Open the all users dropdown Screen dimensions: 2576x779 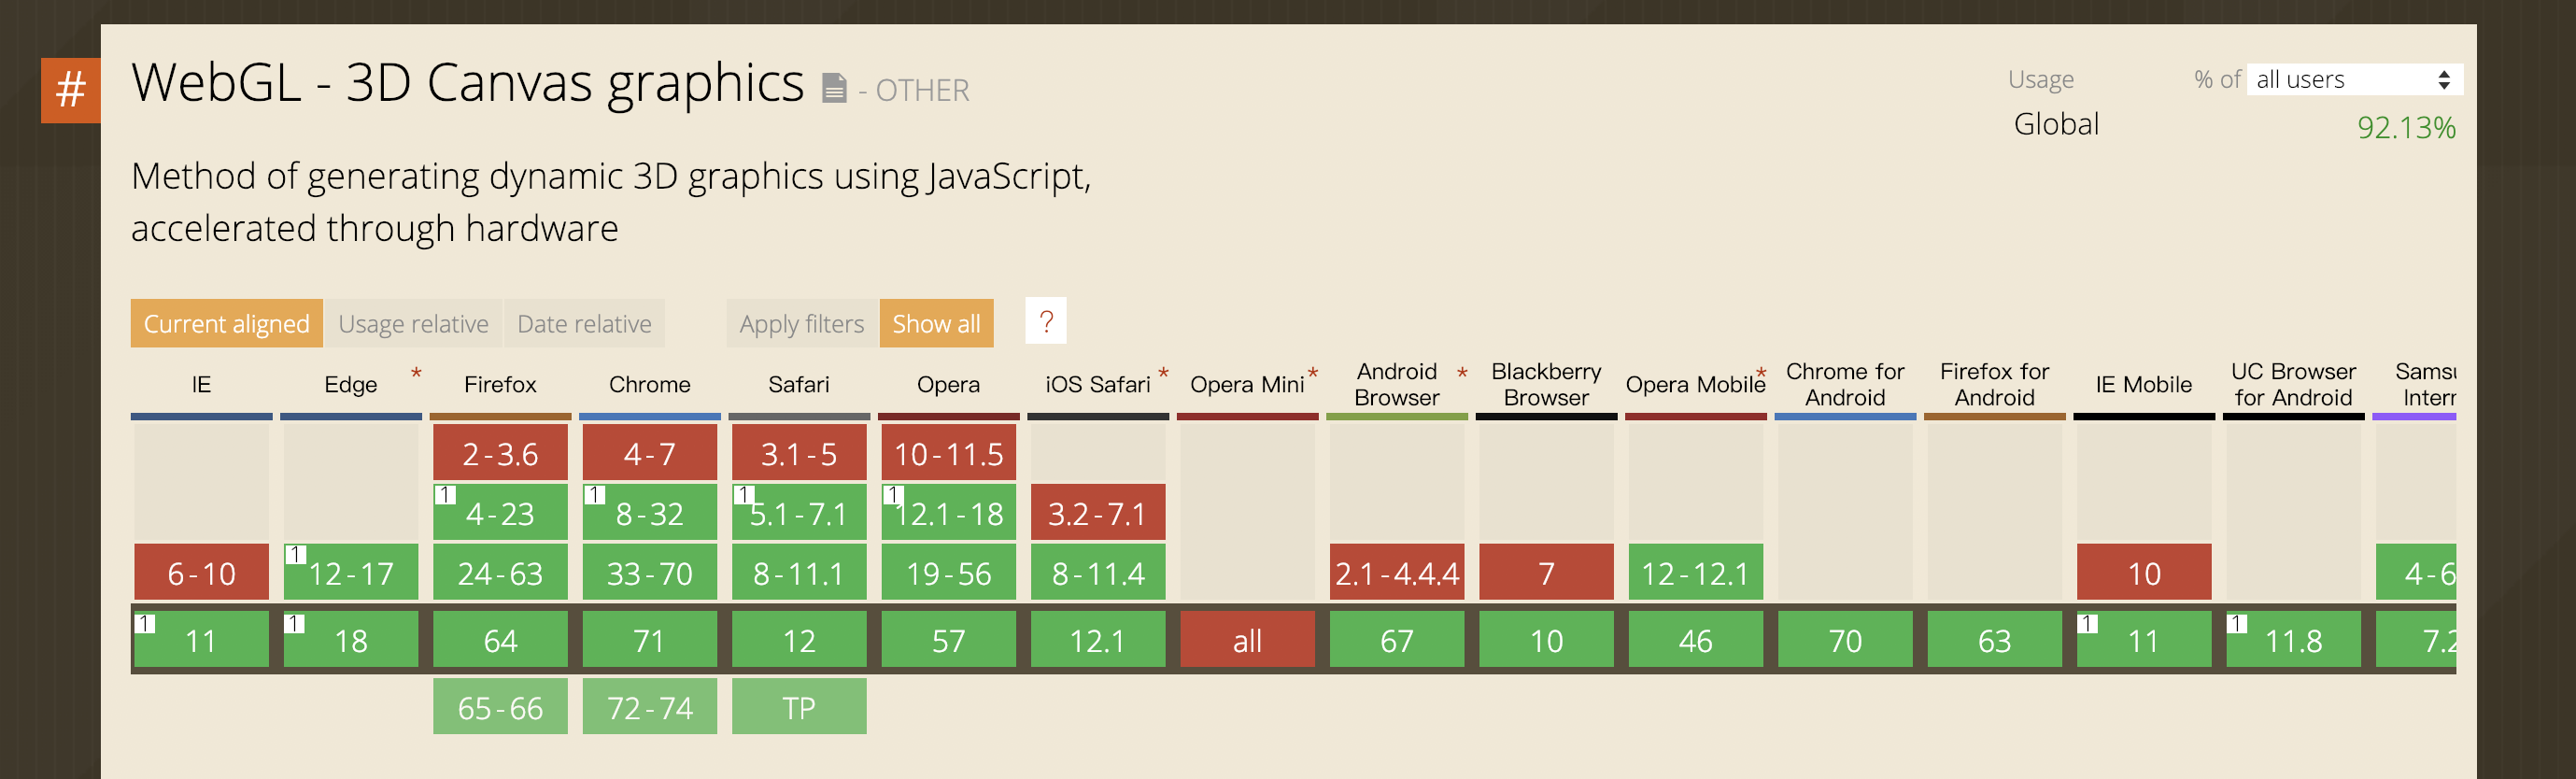2354,79
